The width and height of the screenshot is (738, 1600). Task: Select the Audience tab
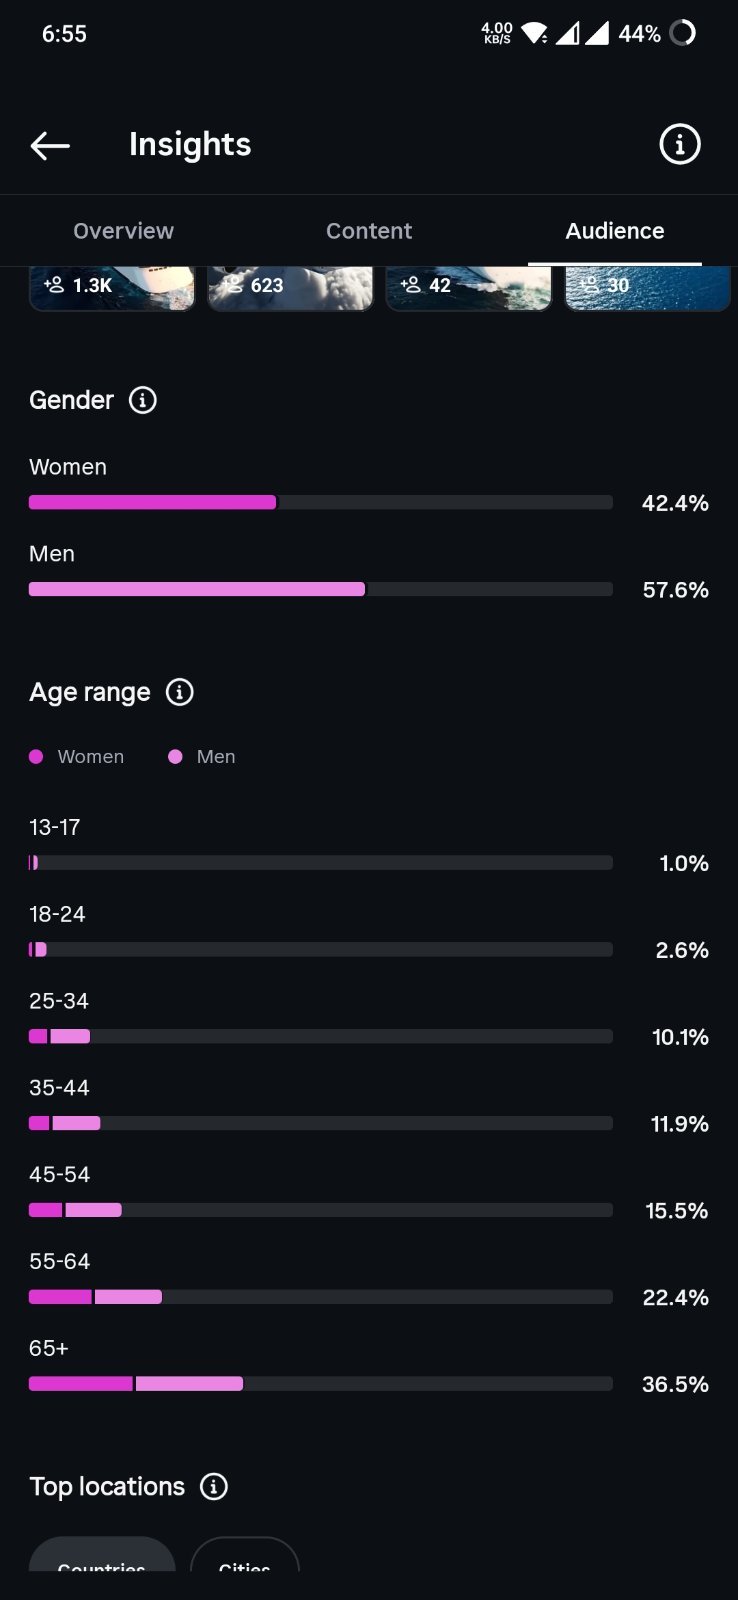click(x=615, y=231)
